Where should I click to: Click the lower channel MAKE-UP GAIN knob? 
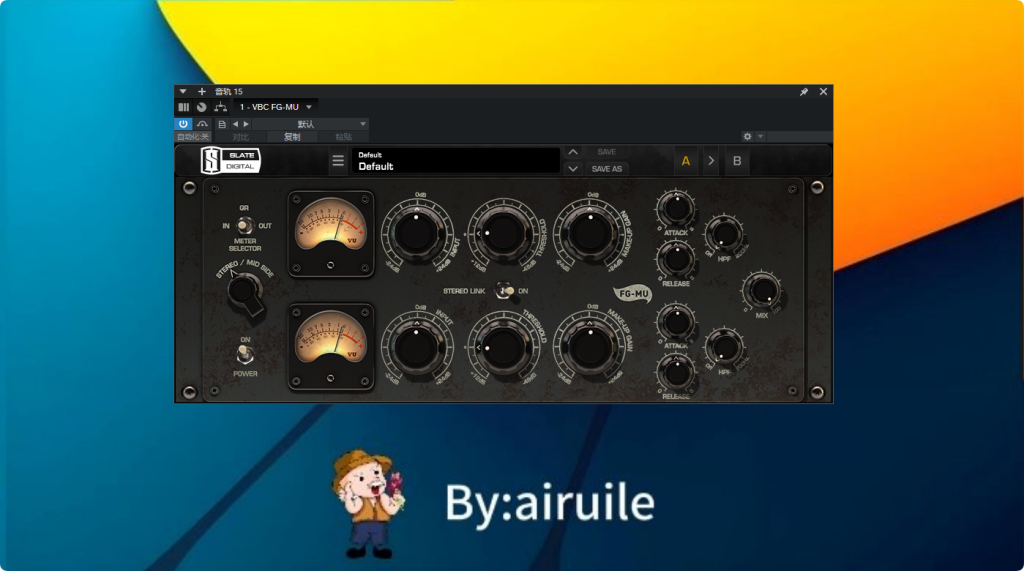[x=590, y=347]
